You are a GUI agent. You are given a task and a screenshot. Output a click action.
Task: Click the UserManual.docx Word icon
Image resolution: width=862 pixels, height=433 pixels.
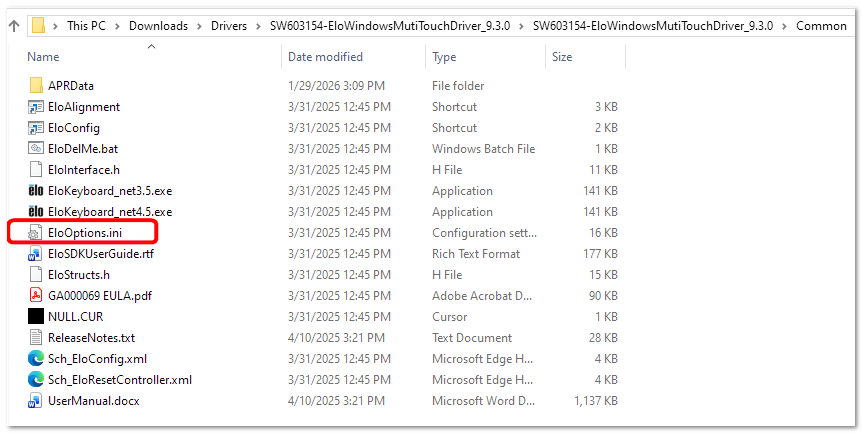click(36, 401)
